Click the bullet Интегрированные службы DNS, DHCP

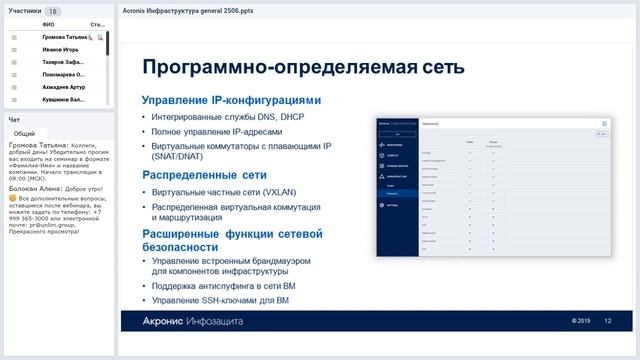(228, 117)
